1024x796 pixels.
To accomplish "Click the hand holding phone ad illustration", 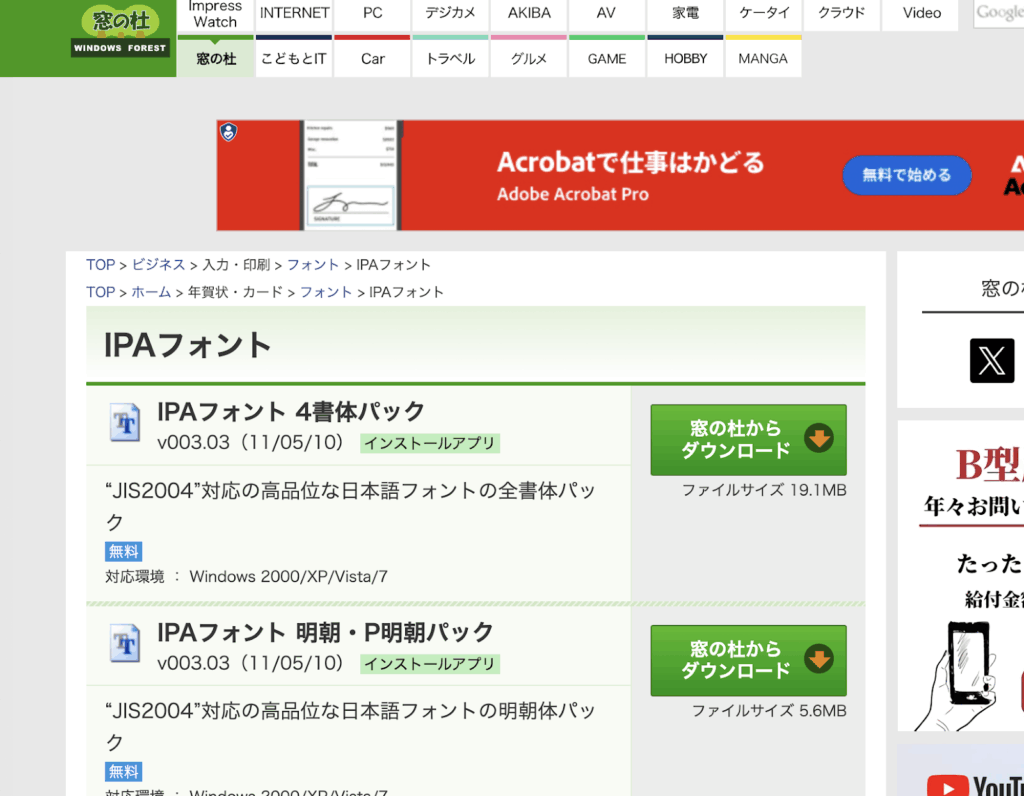I will [x=957, y=676].
